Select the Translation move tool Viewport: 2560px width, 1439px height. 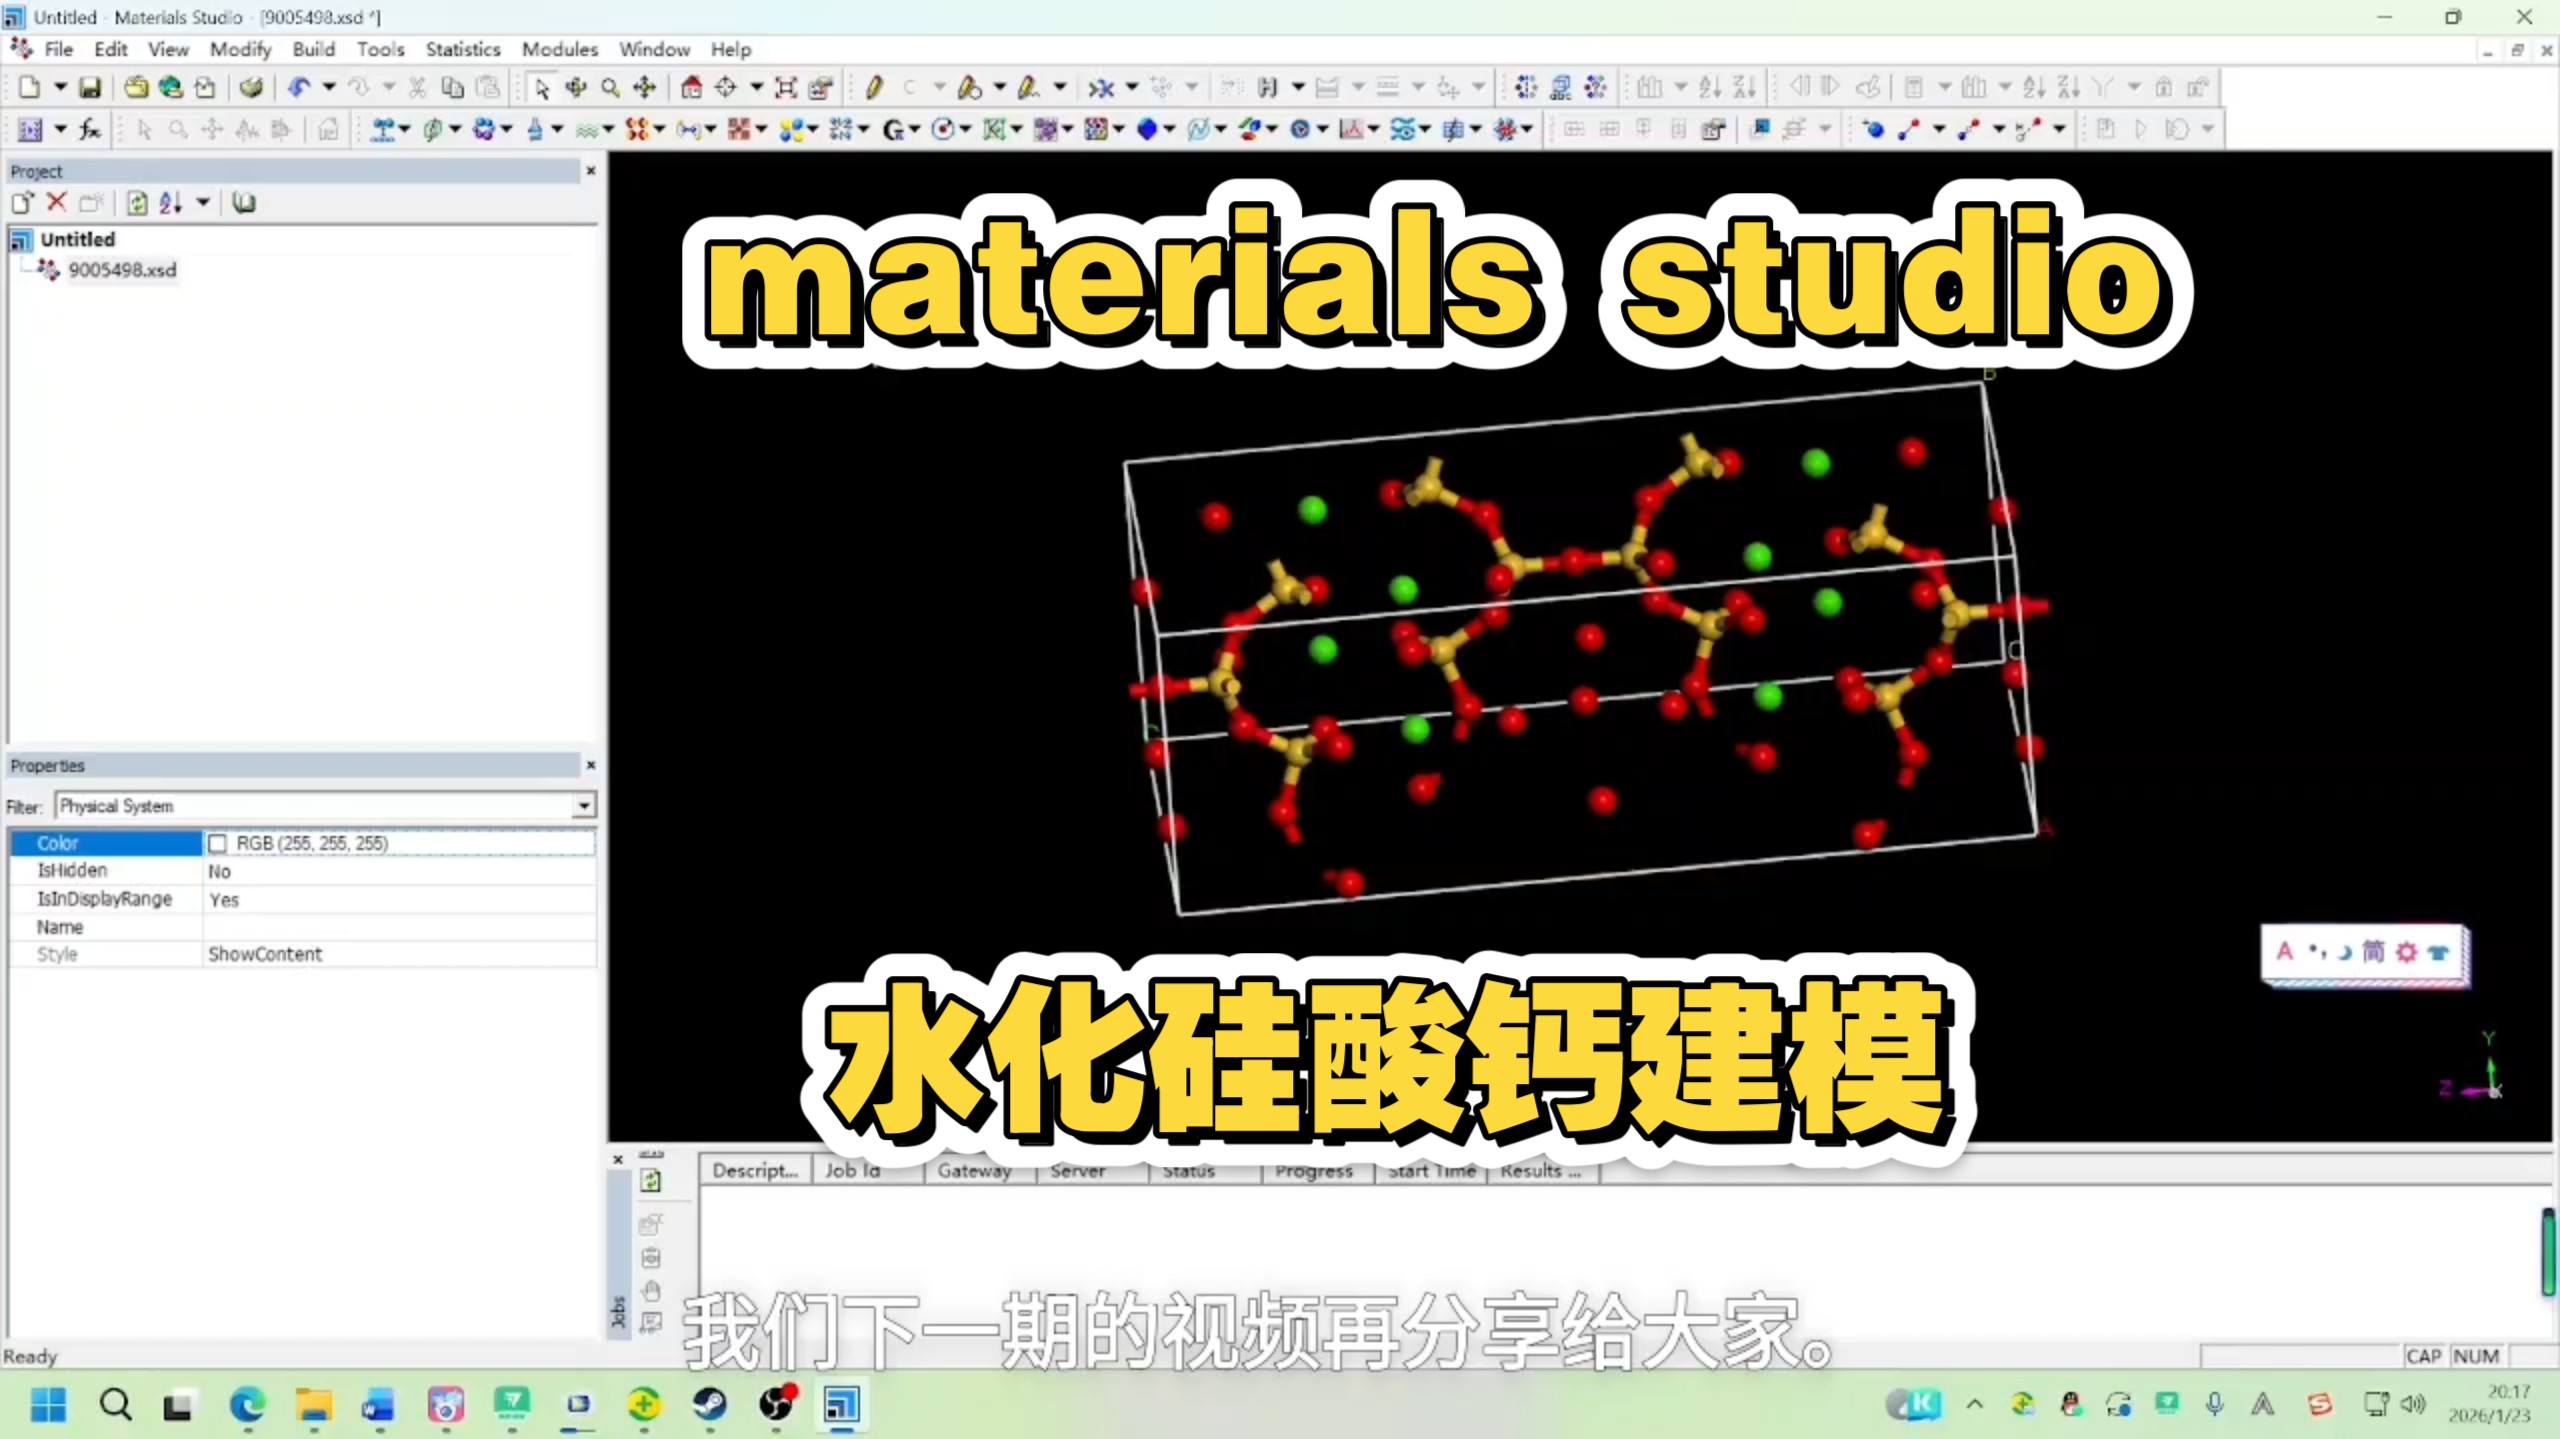pos(645,88)
